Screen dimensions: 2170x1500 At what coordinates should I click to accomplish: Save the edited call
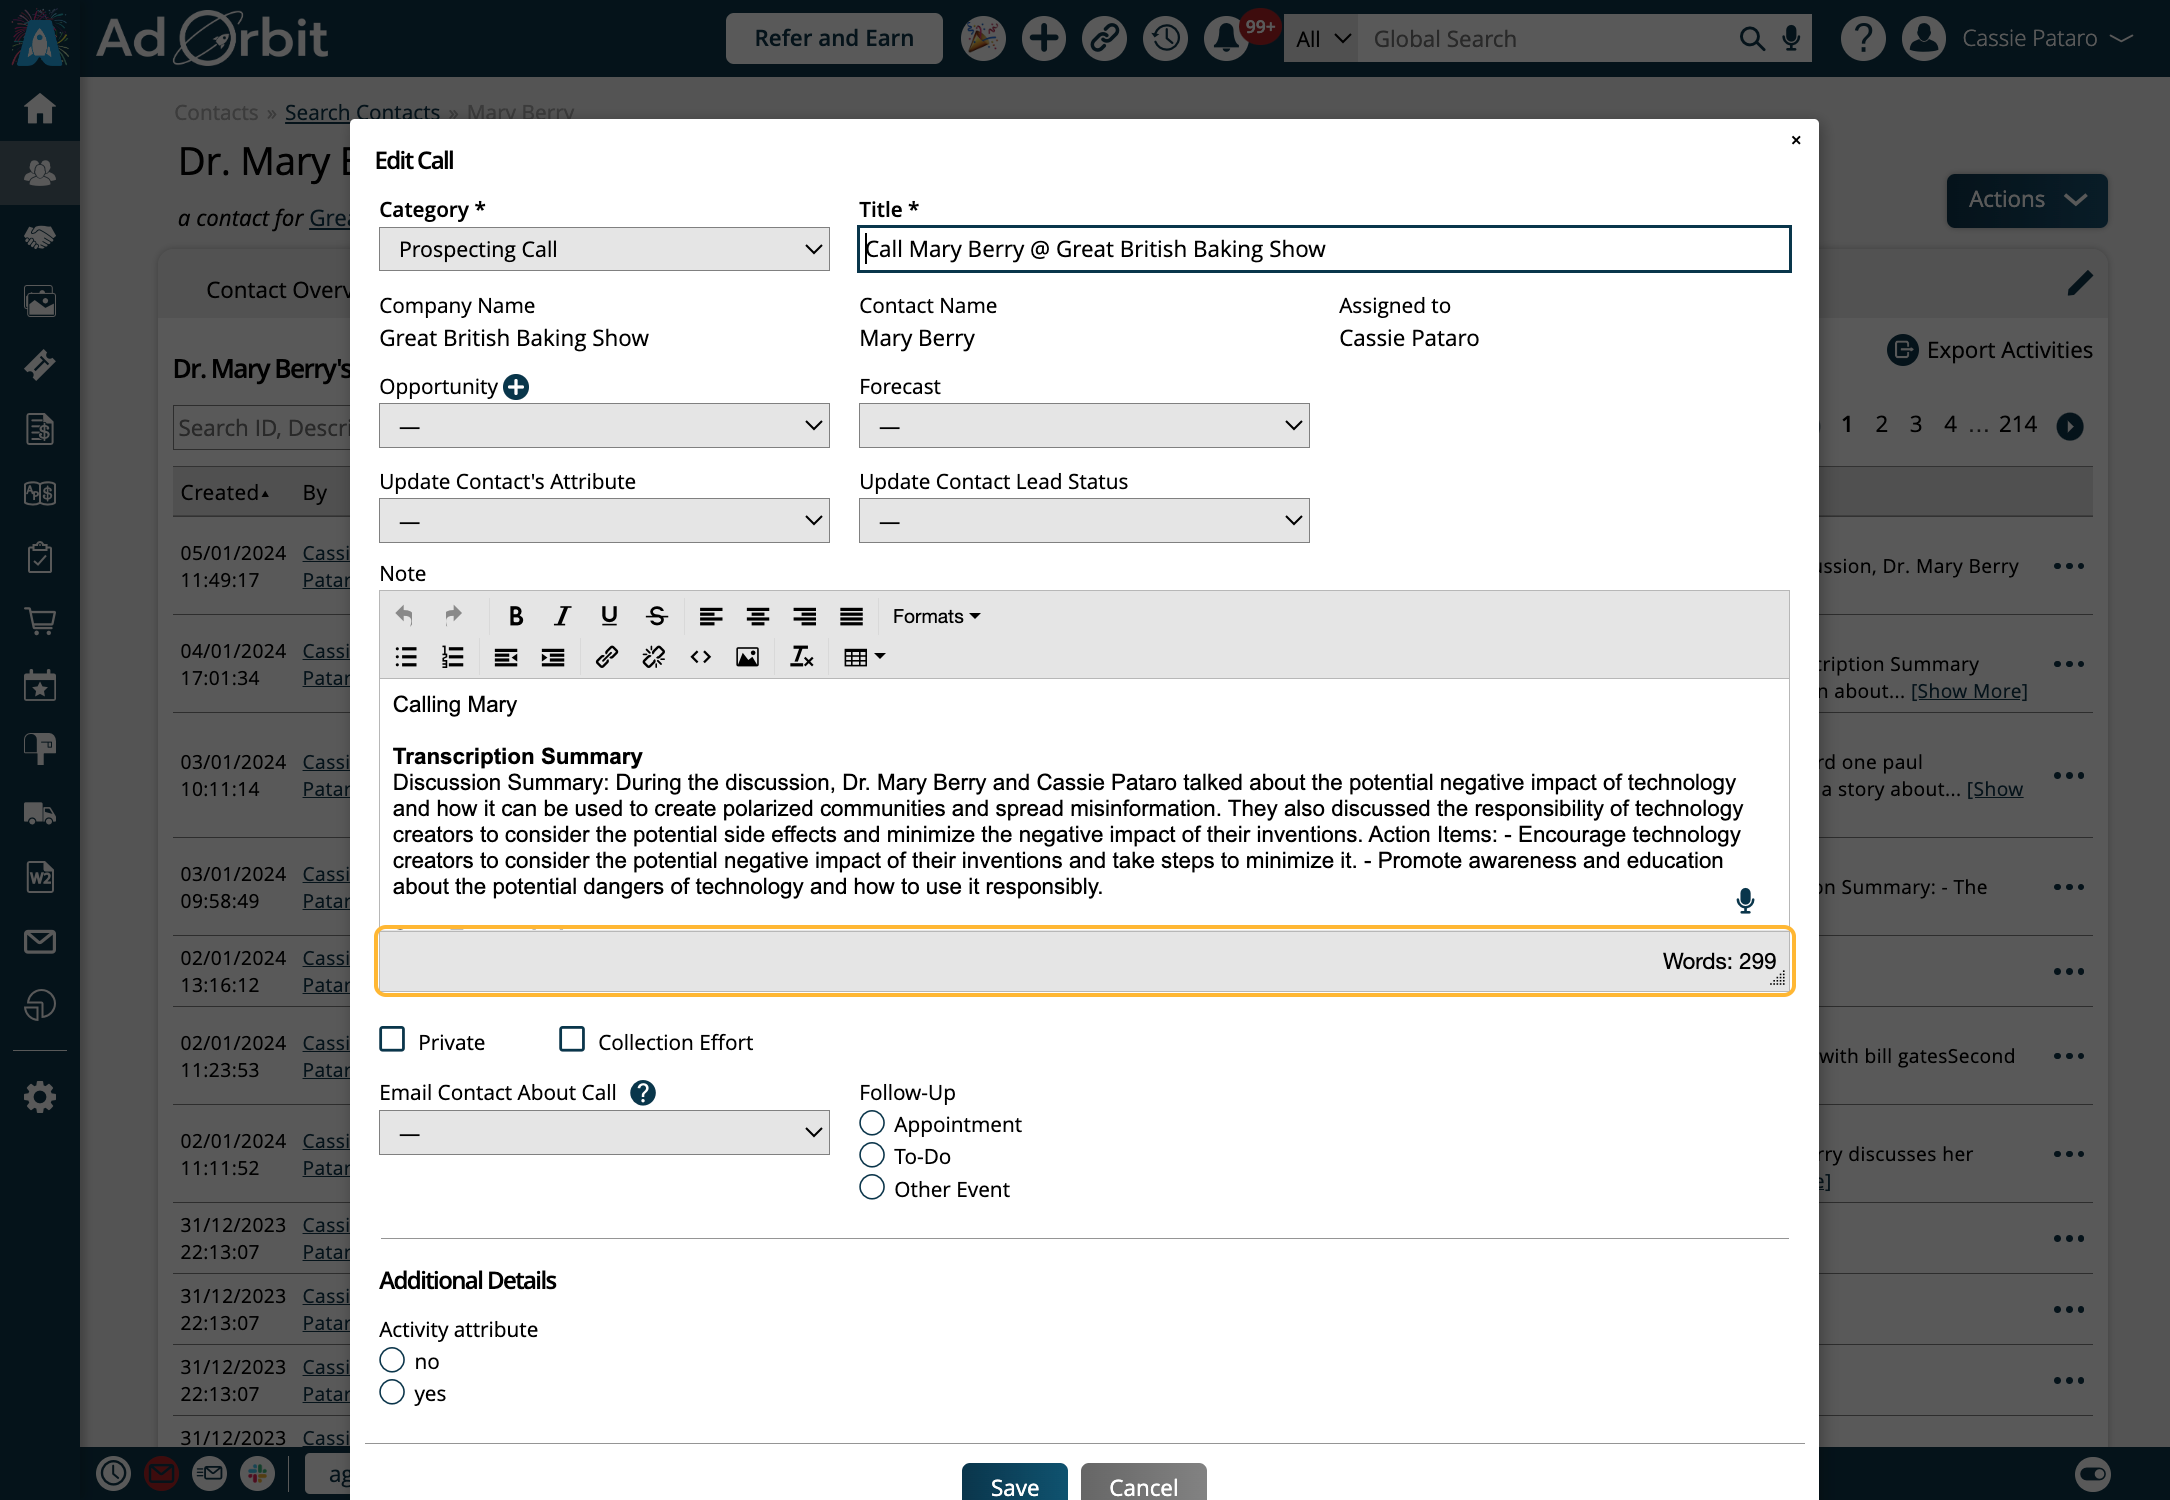click(x=1014, y=1484)
